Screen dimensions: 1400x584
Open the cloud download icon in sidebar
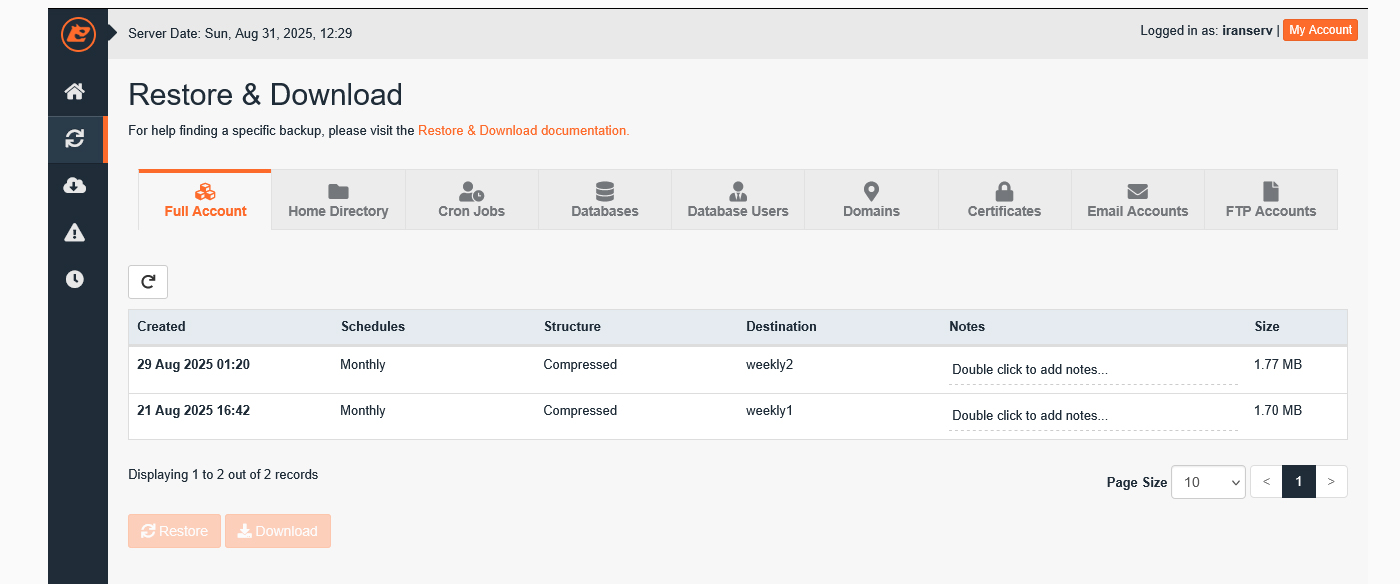tap(75, 186)
